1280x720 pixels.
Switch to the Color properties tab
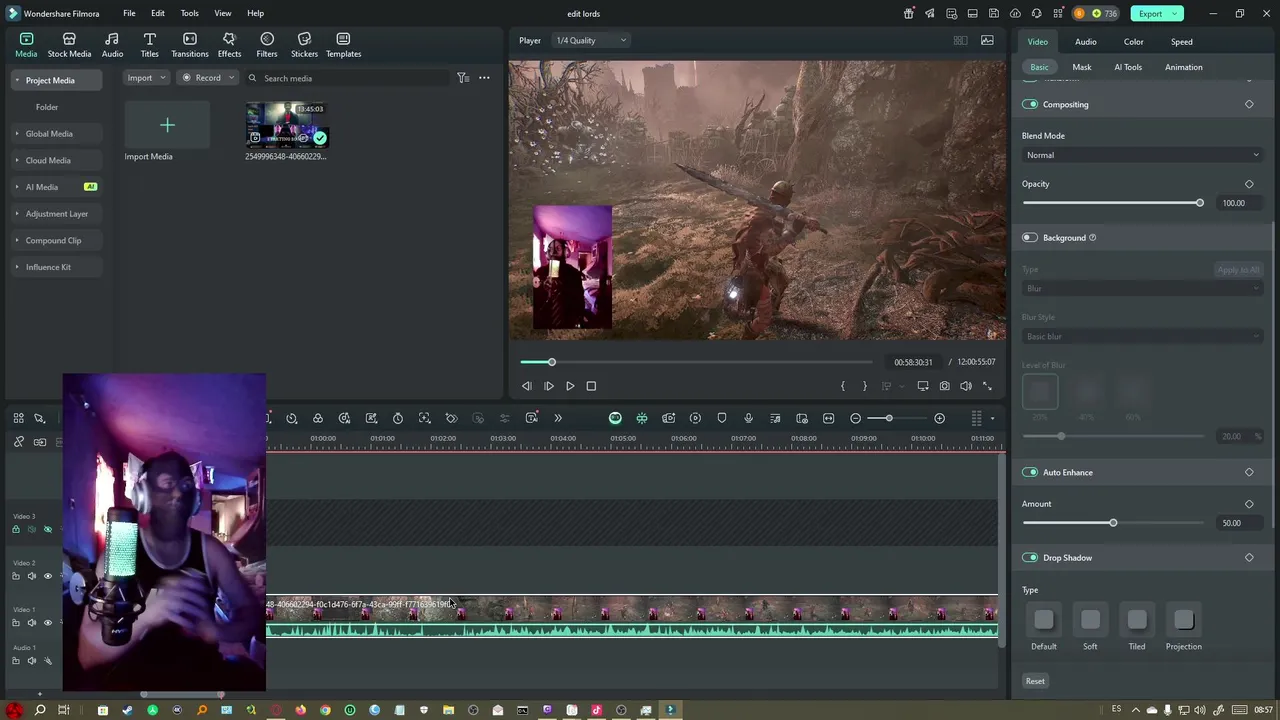point(1133,42)
